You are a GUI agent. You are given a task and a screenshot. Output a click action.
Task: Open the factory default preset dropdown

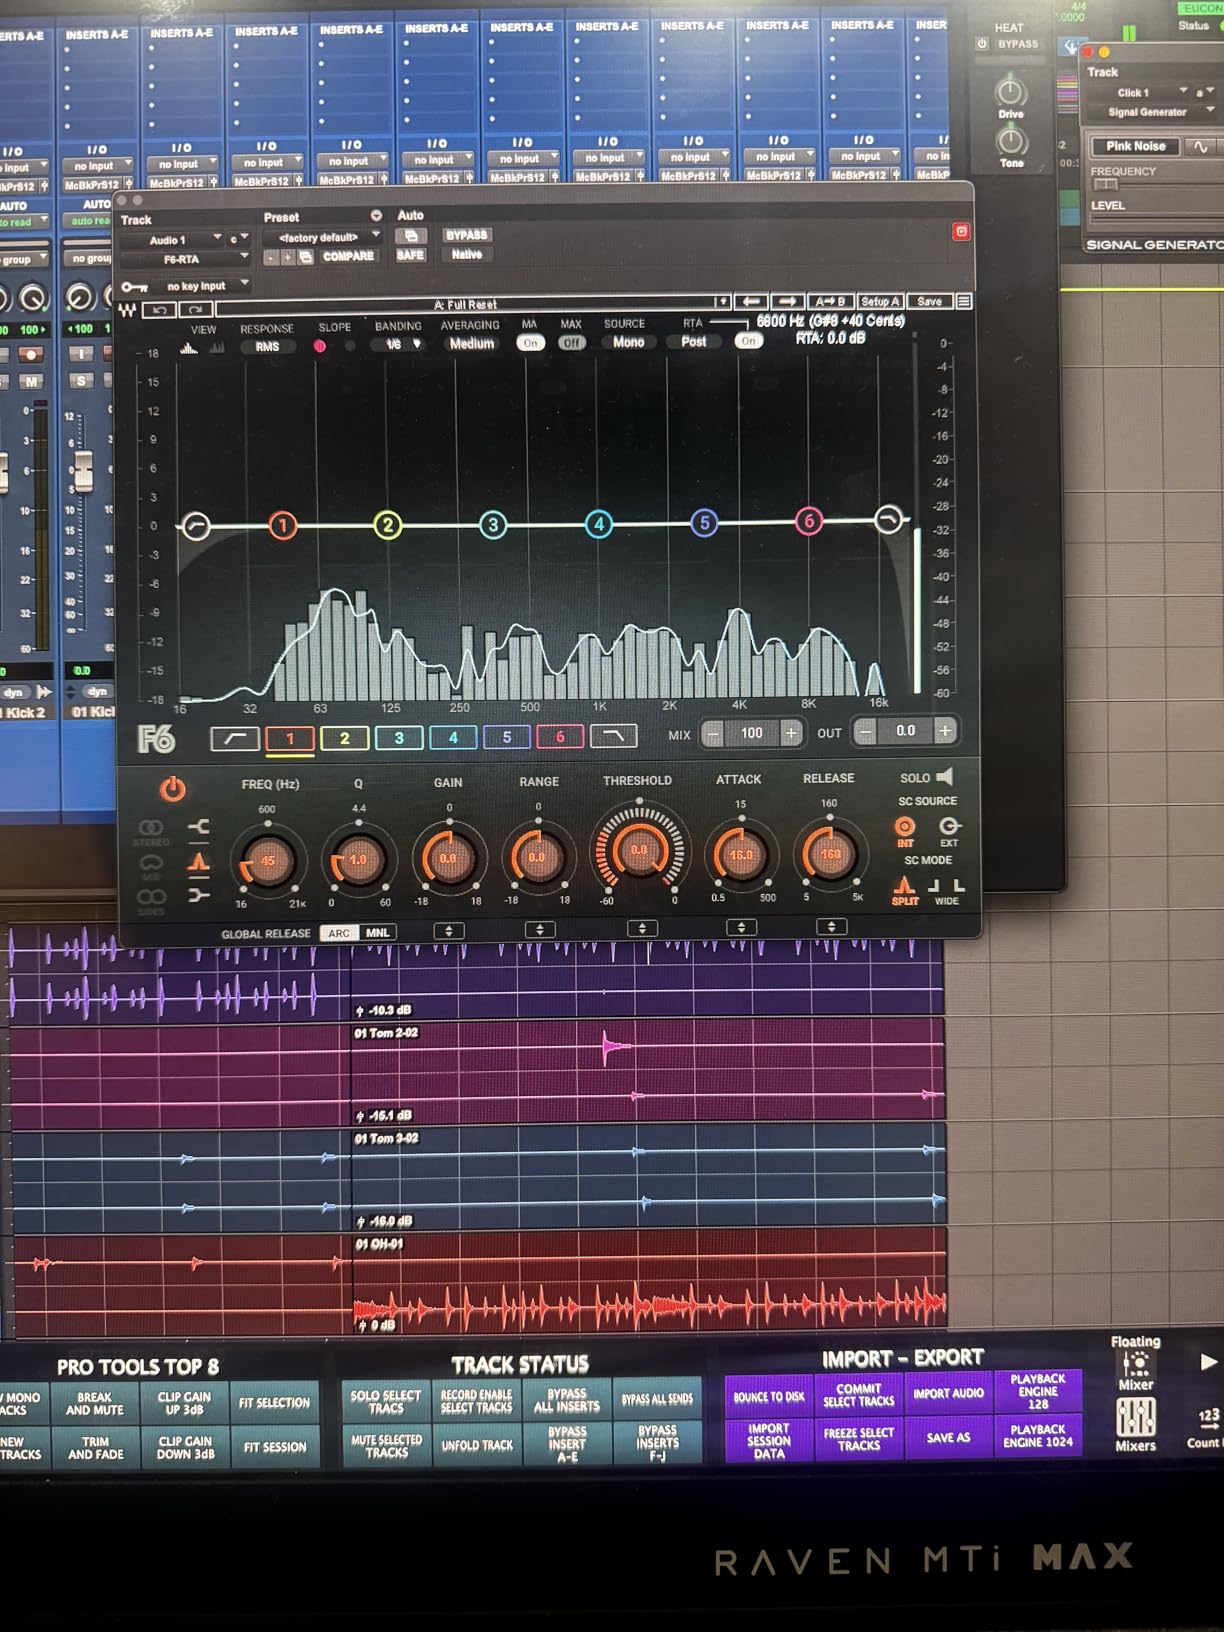coord(323,237)
